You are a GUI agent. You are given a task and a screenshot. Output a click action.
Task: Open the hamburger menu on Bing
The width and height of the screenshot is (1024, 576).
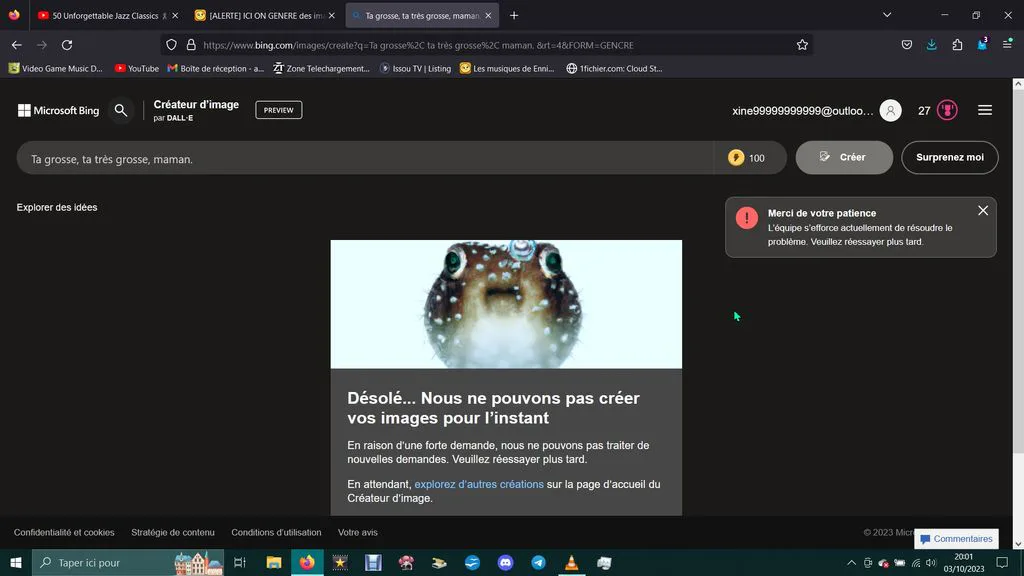tap(985, 110)
